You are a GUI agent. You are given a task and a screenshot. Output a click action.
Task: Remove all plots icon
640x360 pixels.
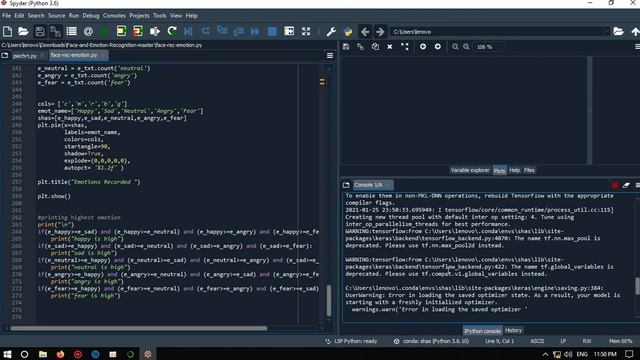coord(404,47)
